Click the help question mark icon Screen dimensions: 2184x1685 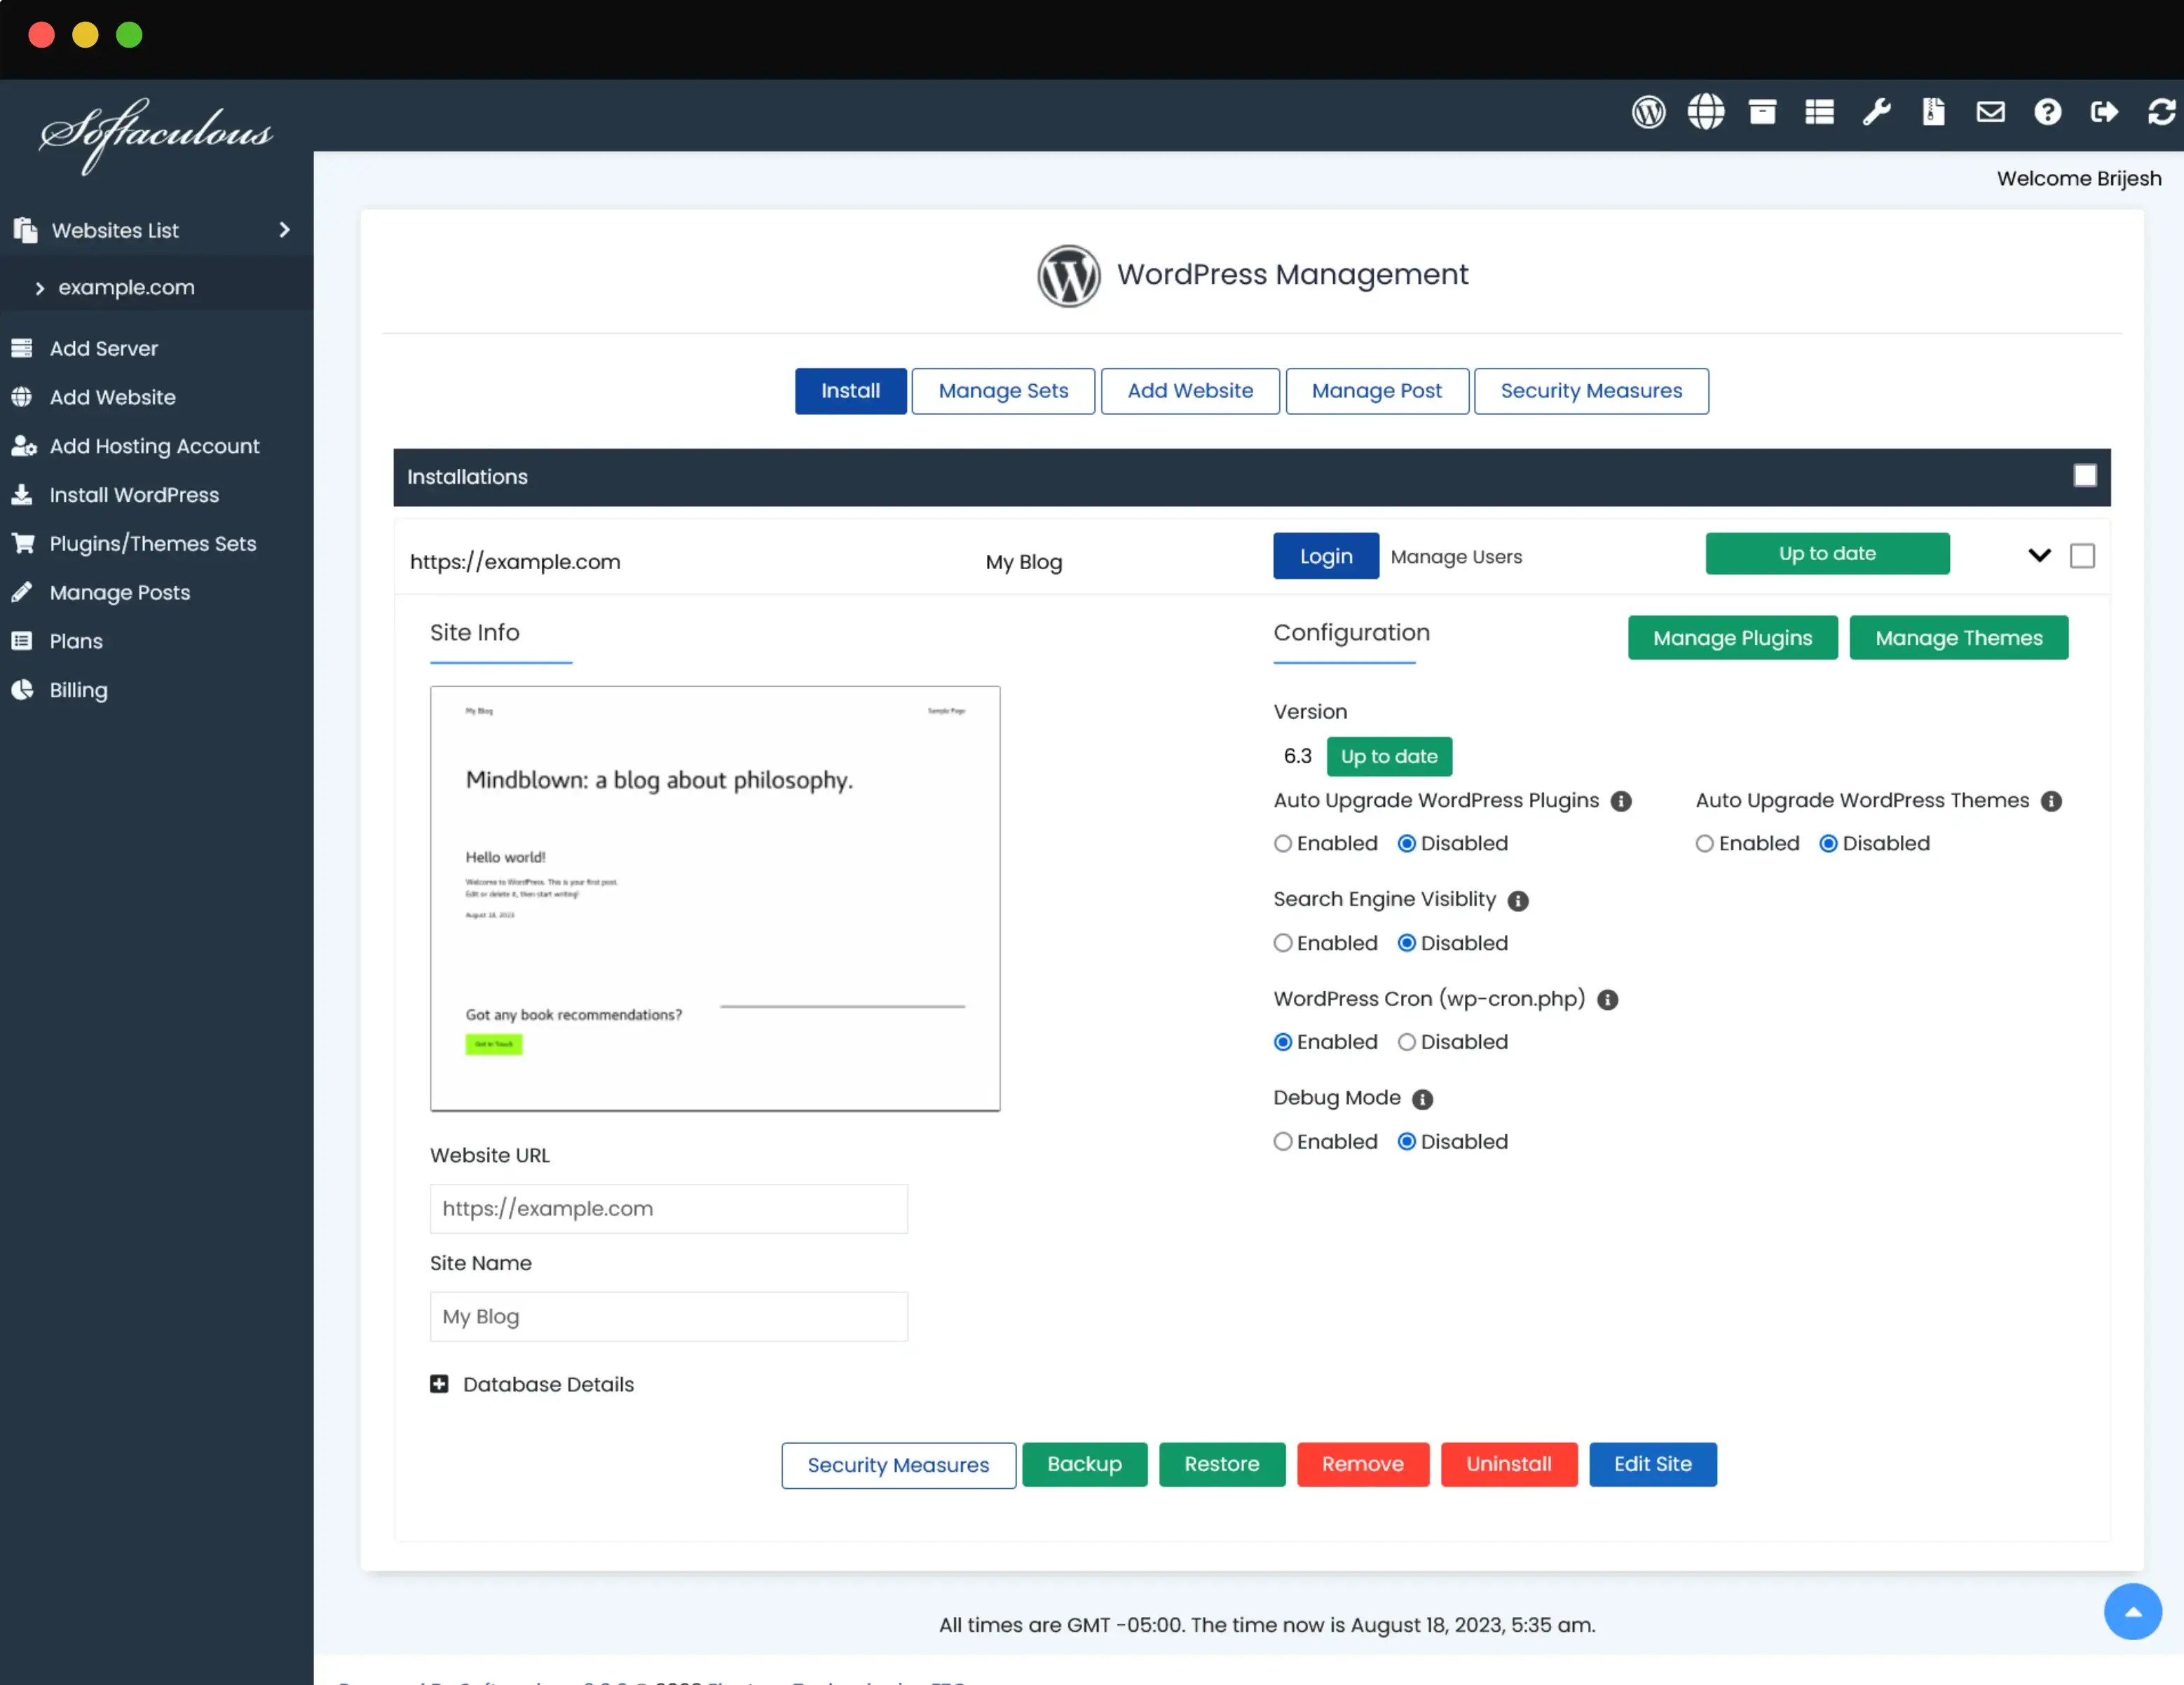pyautogui.click(x=2047, y=112)
